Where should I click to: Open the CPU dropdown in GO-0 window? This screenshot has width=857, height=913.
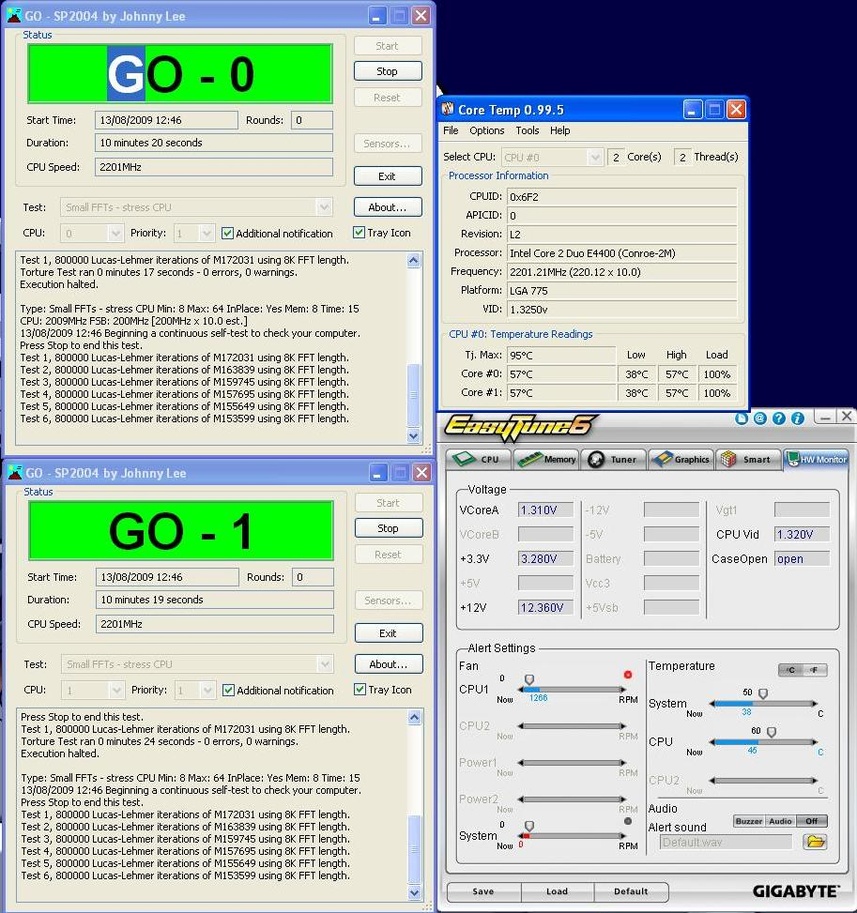click(115, 233)
